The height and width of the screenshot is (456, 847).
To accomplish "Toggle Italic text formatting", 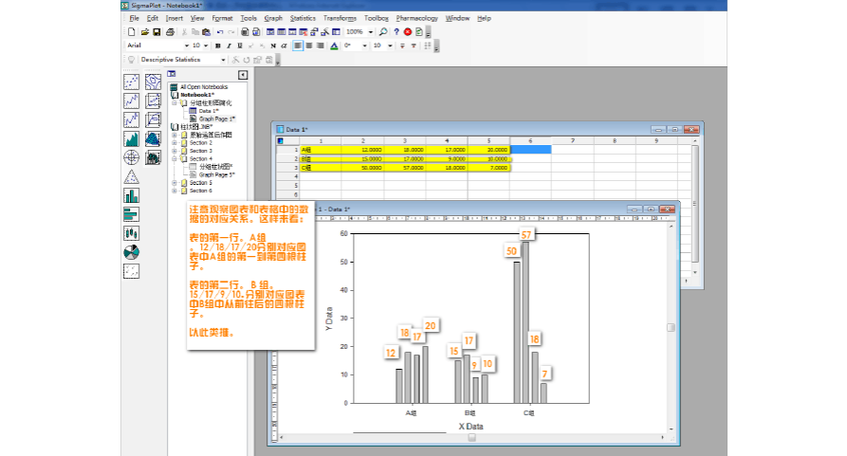I will [228, 45].
